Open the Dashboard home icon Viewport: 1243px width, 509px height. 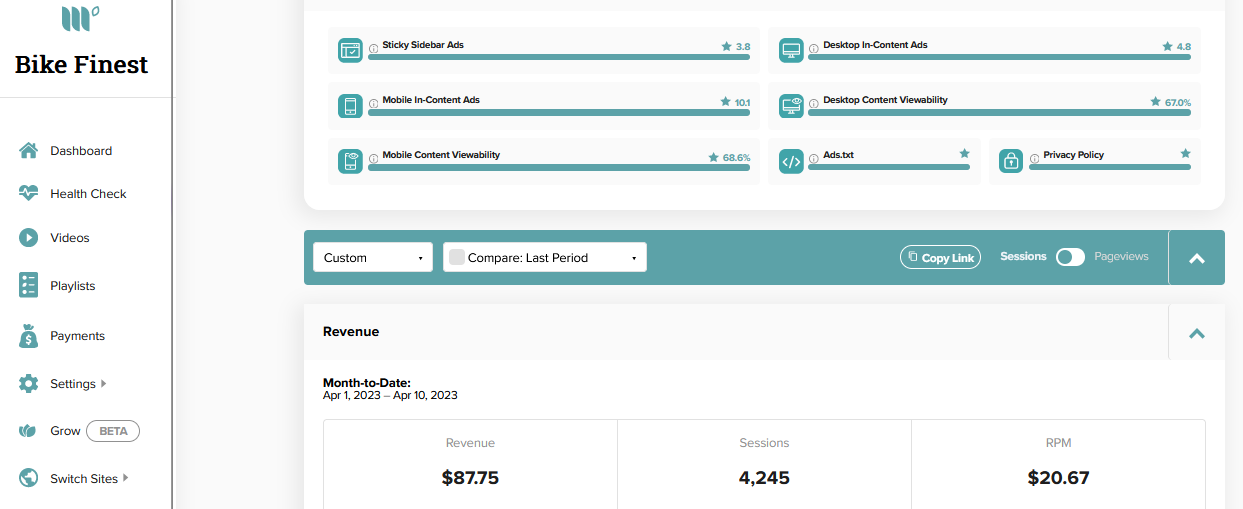coord(29,151)
